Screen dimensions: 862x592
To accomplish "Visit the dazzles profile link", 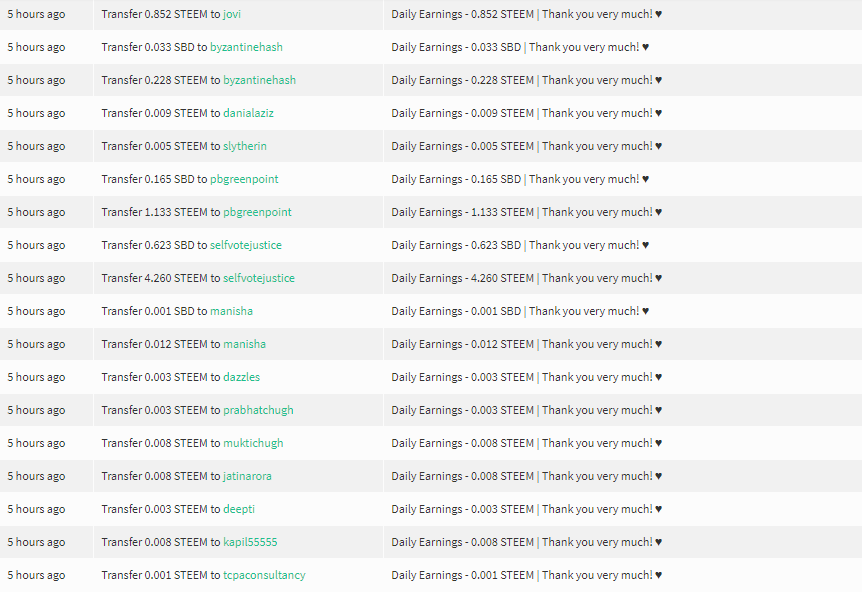I will coord(241,377).
